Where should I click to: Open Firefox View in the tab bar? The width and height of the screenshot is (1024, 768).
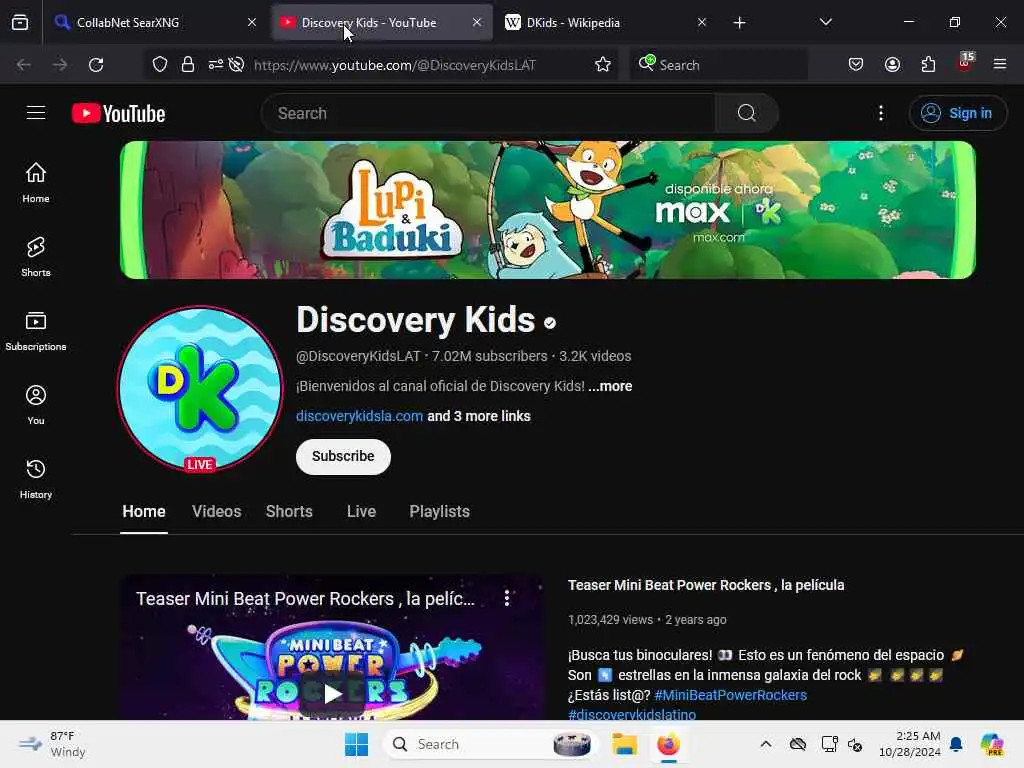pyautogui.click(x=20, y=22)
